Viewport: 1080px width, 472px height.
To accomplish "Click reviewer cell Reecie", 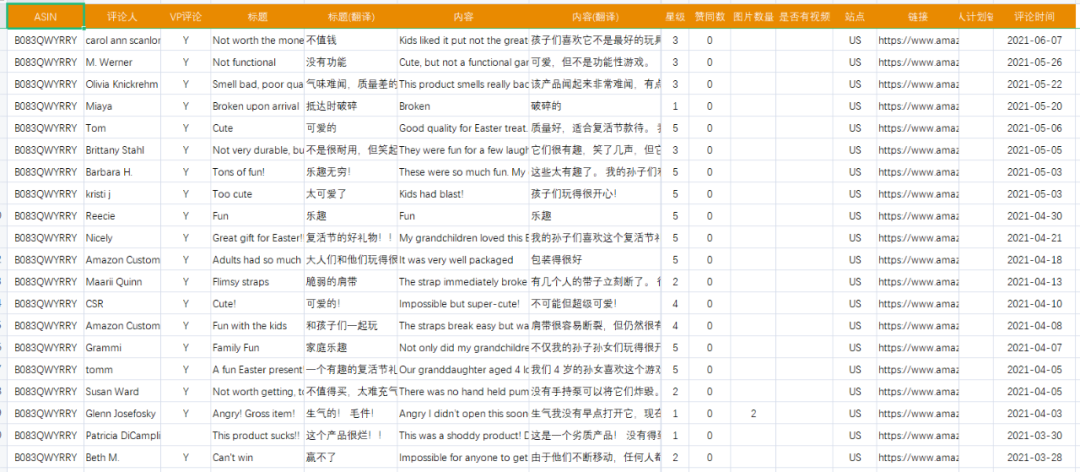I will (x=122, y=216).
